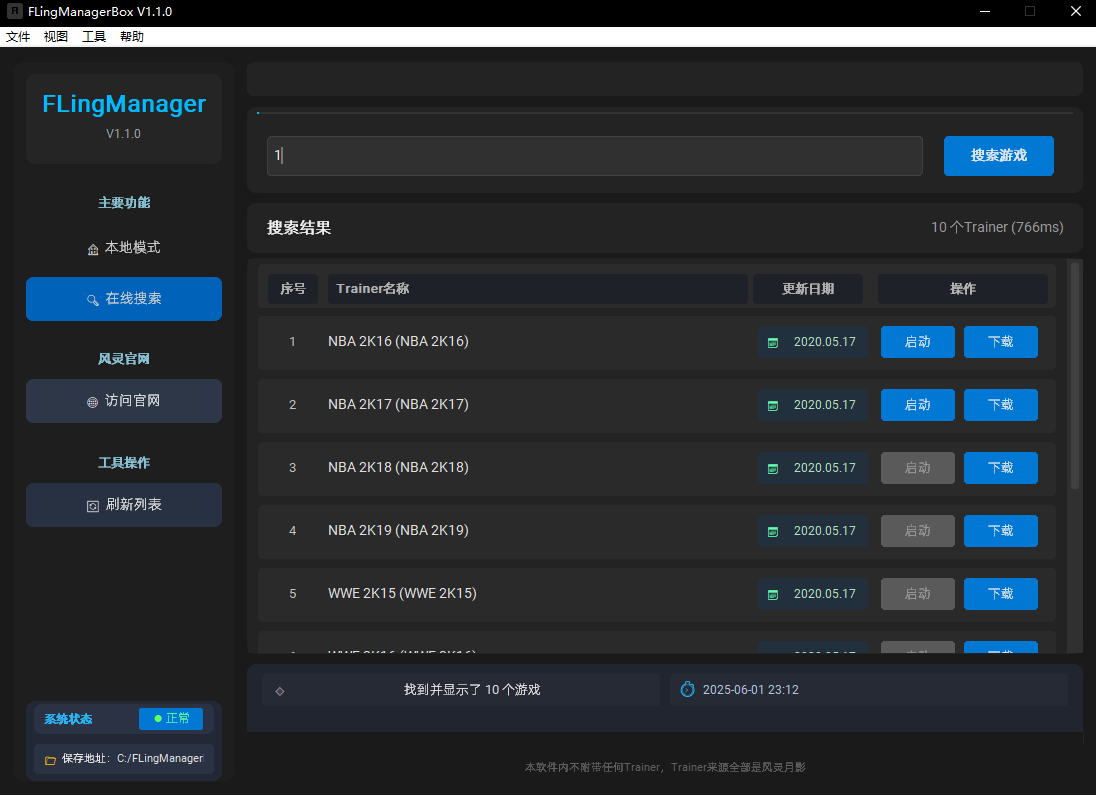The image size is (1096, 795).
Task: Launch NBA 2K17 trainer with 启动
Action: [x=917, y=405]
